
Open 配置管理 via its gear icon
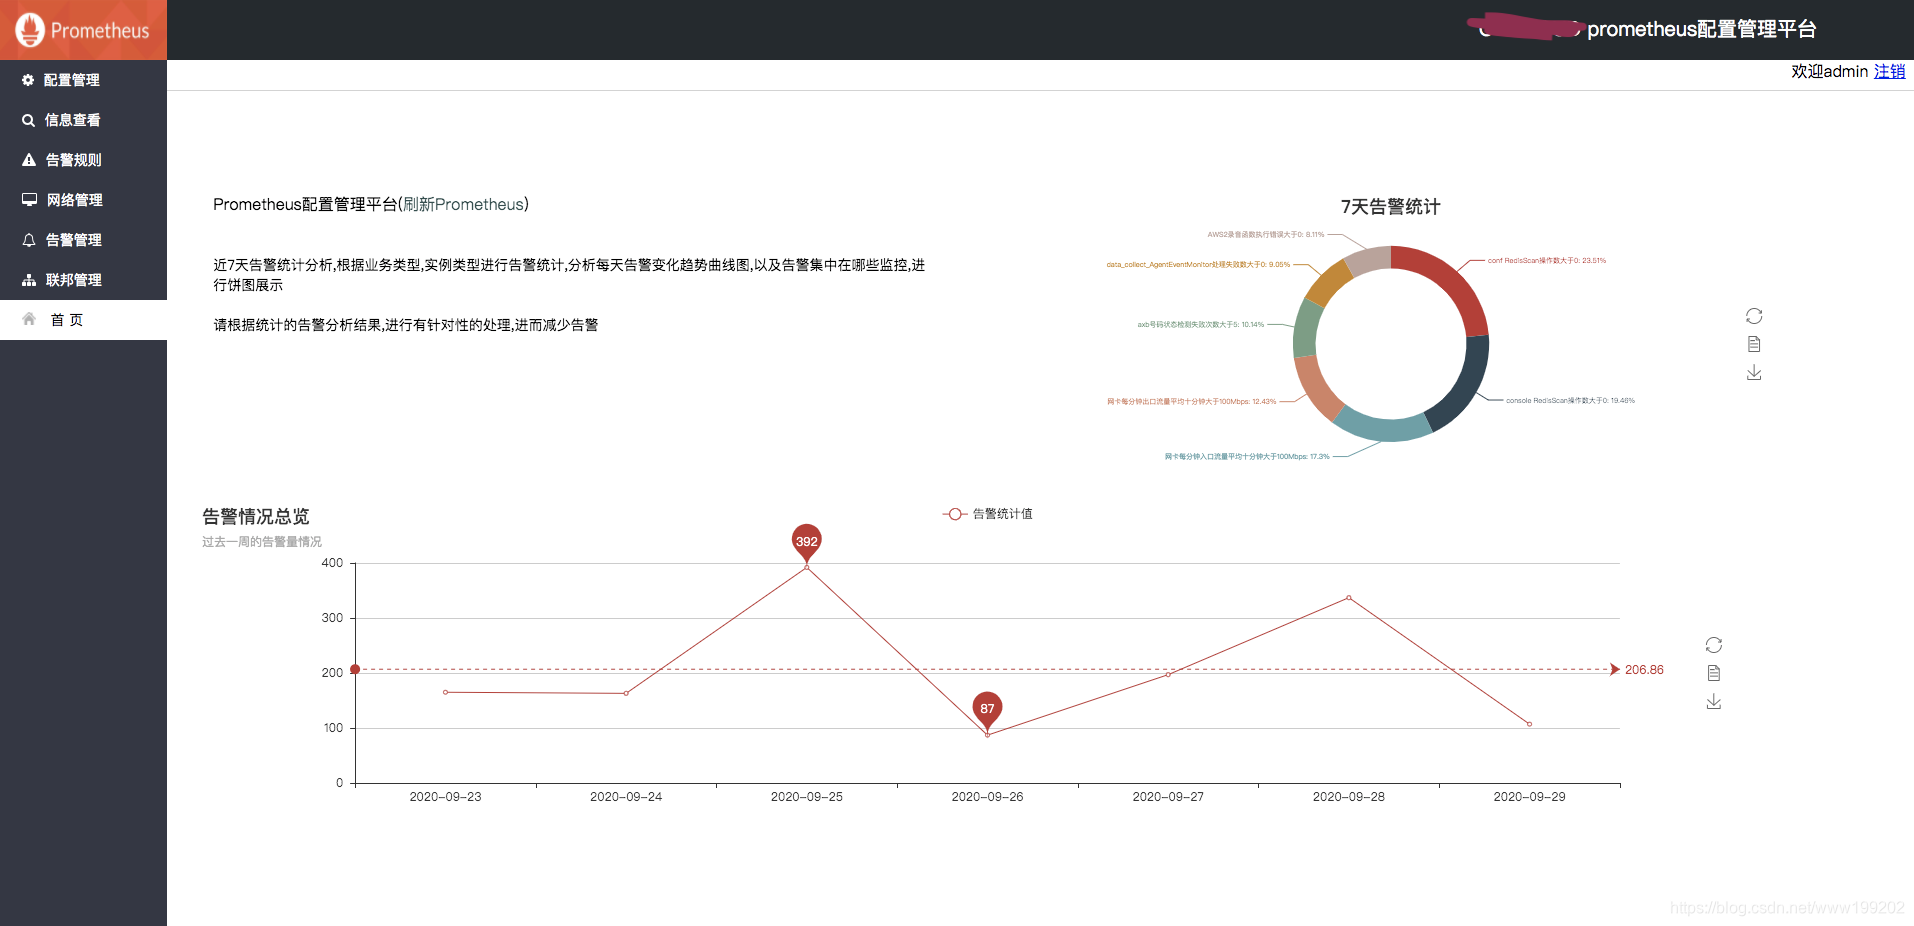[x=28, y=80]
